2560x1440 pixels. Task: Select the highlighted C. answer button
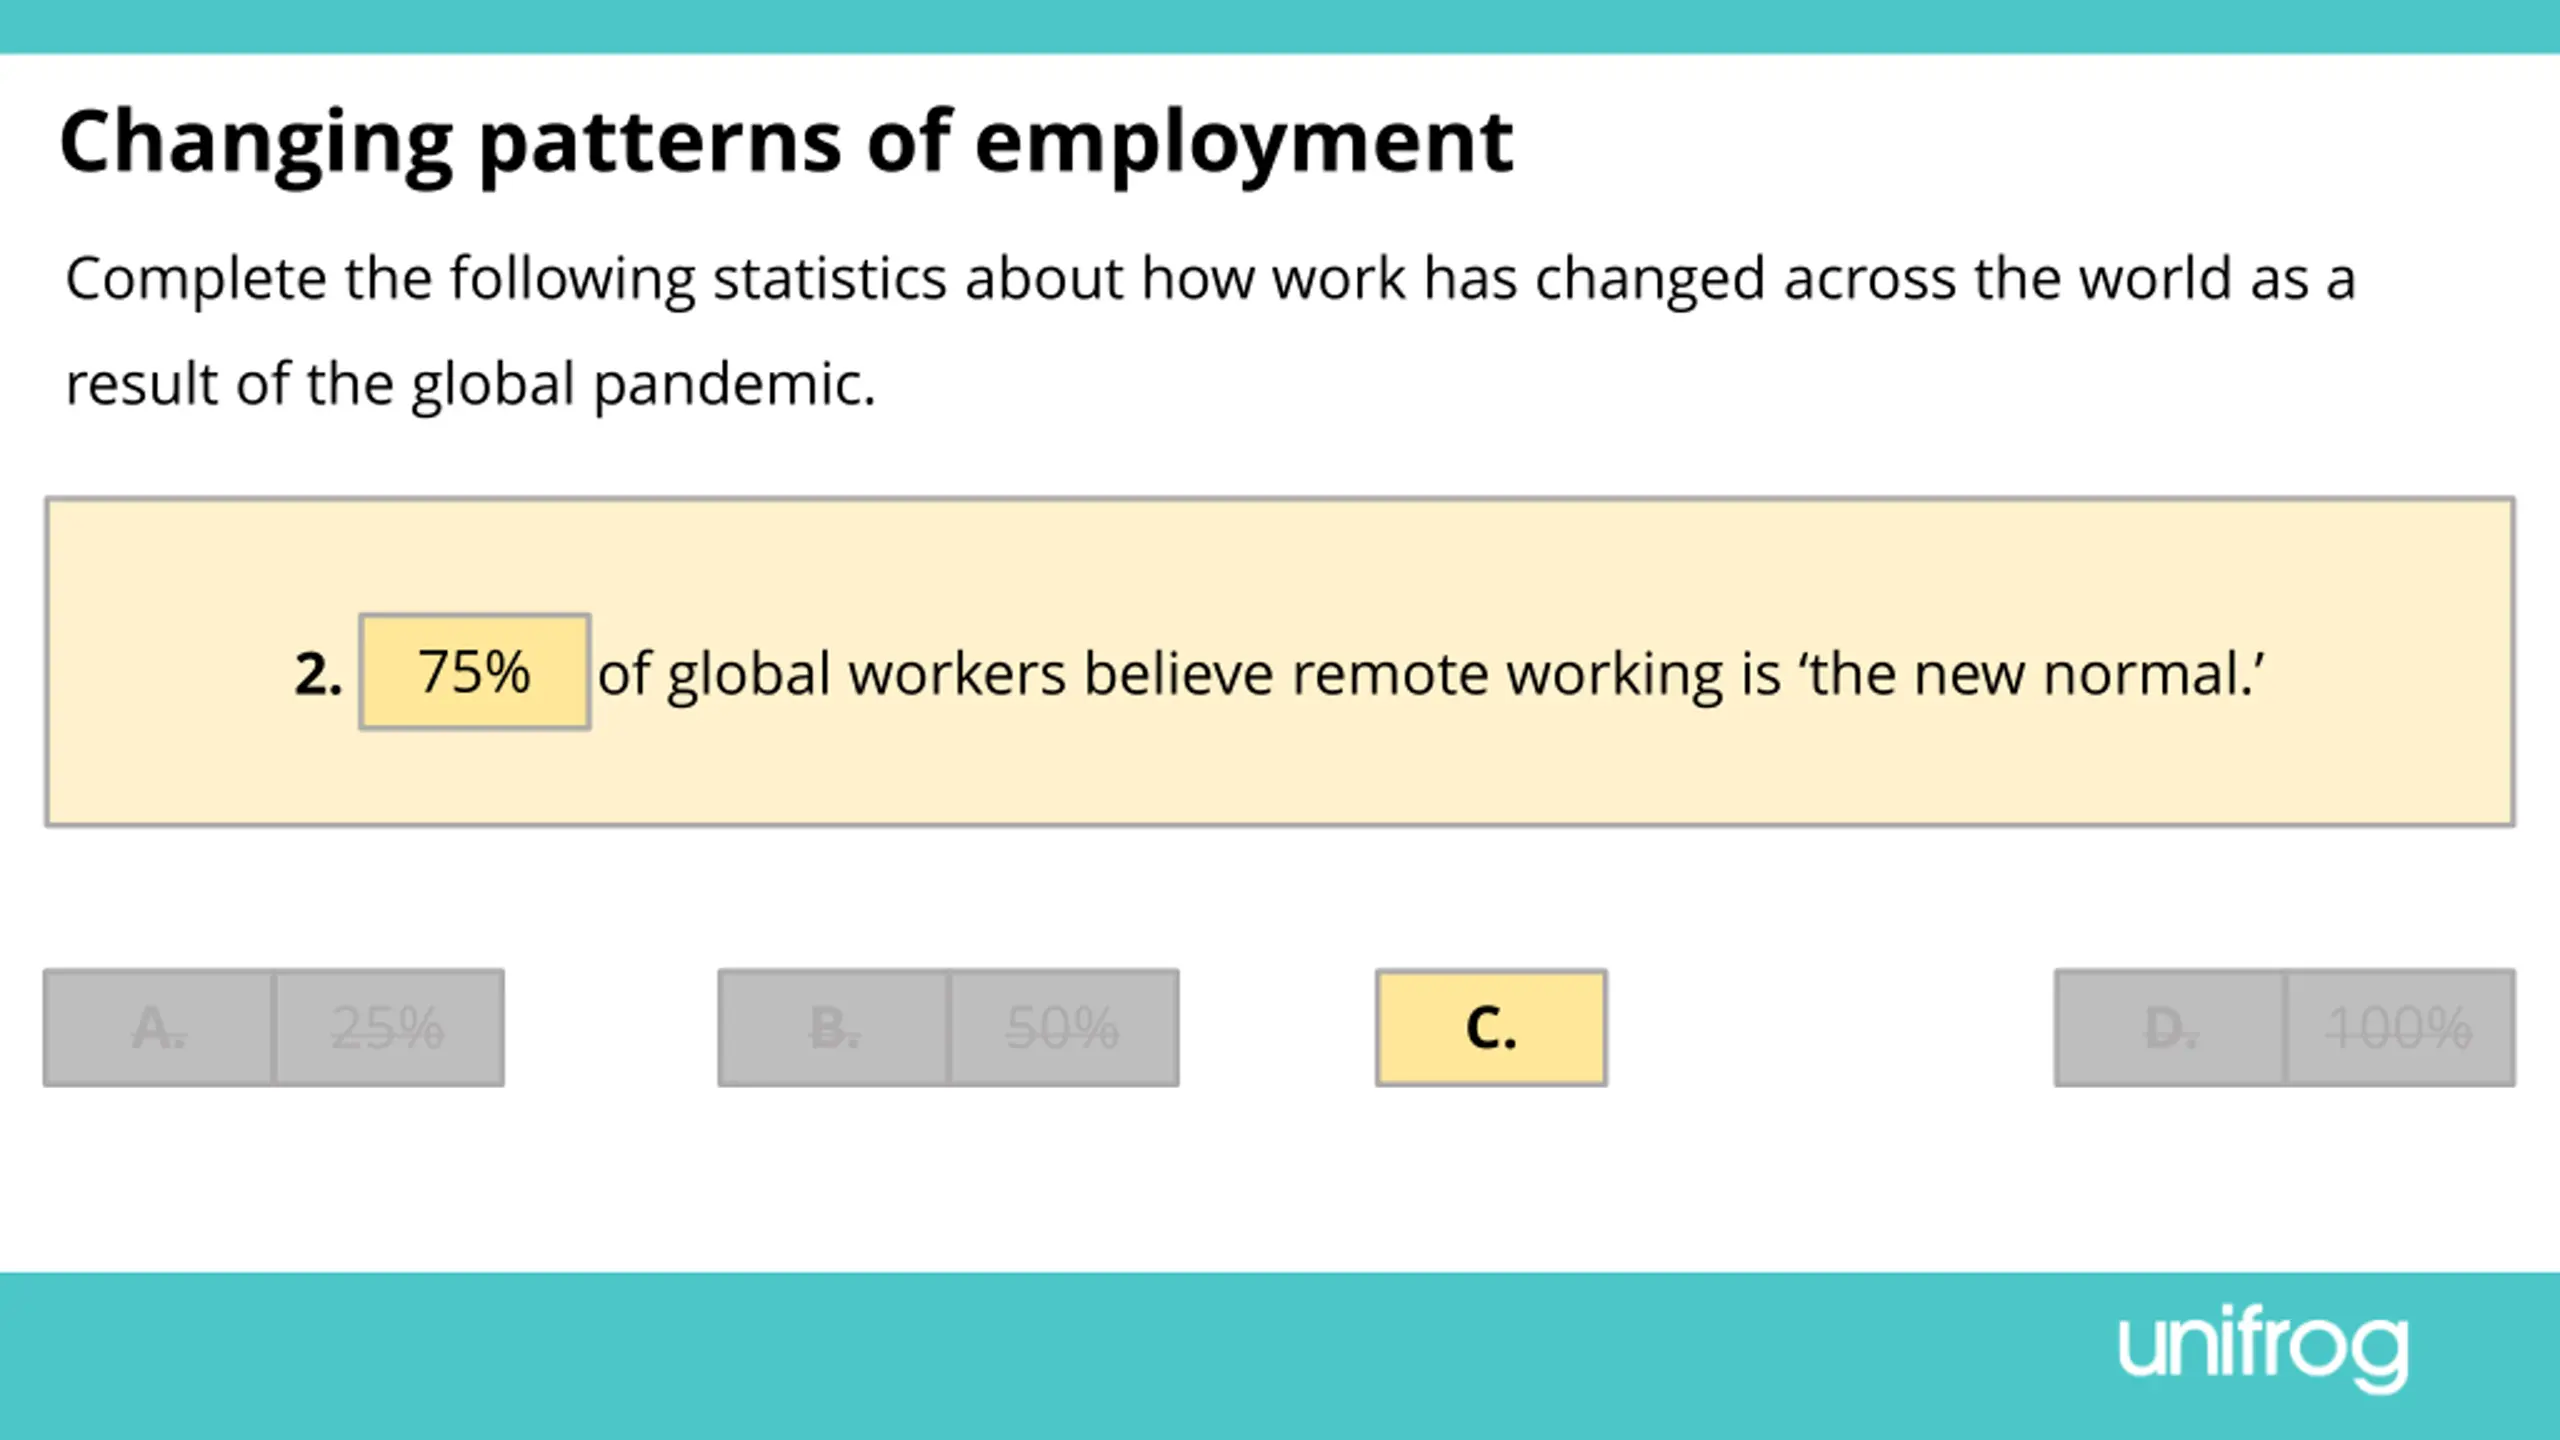tap(1491, 1028)
